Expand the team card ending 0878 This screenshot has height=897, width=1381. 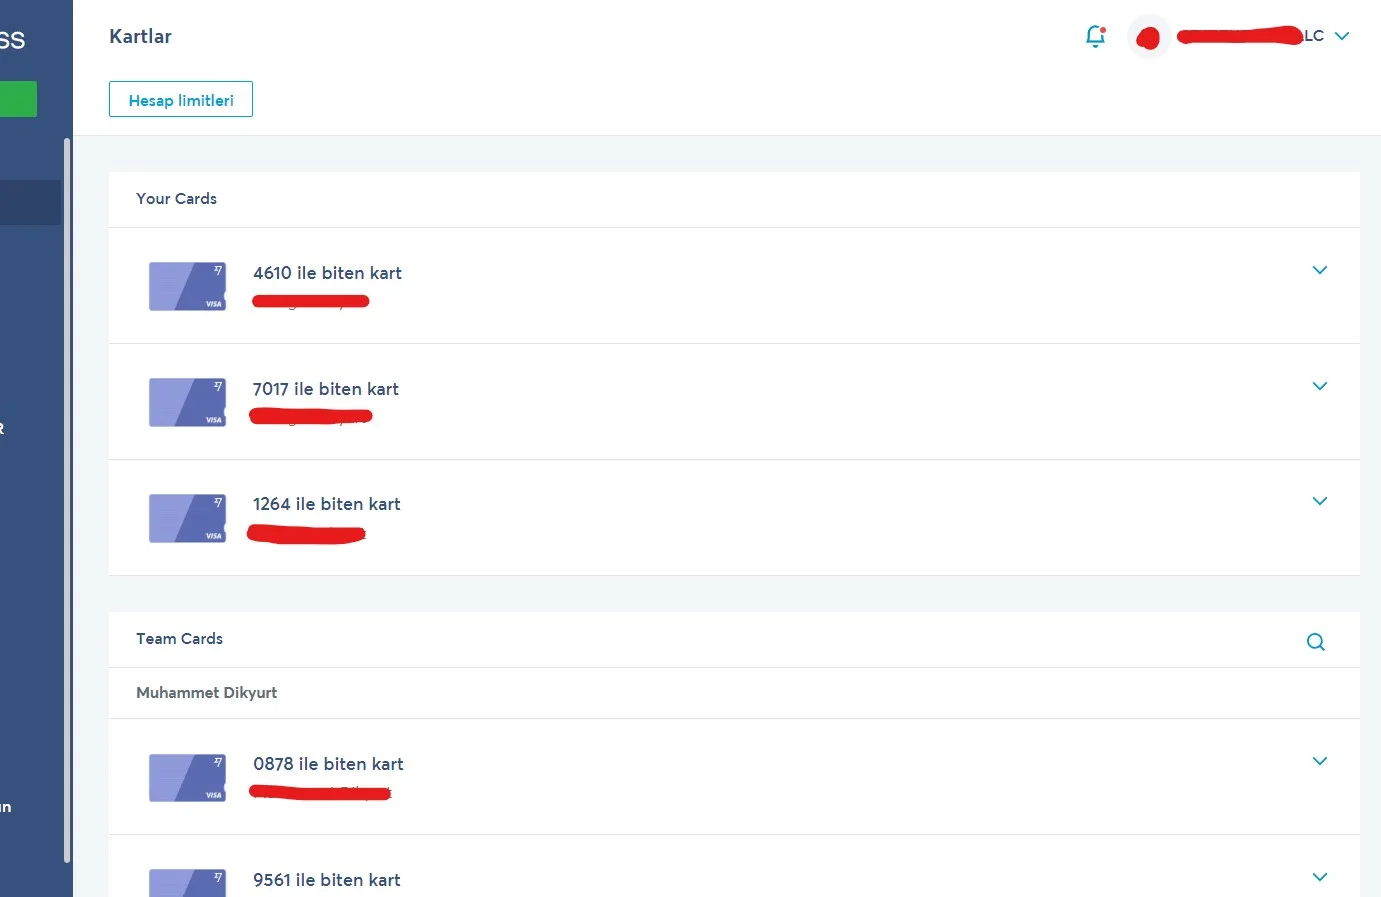click(1319, 761)
